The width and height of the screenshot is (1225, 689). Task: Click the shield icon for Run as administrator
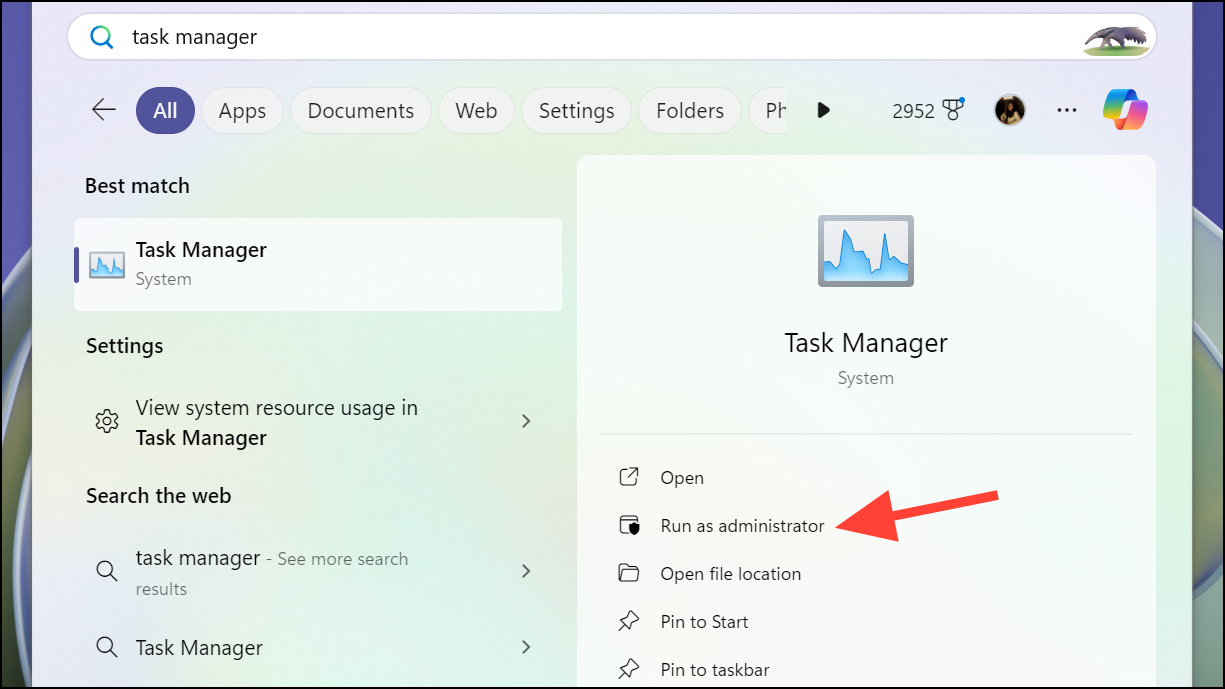point(629,525)
